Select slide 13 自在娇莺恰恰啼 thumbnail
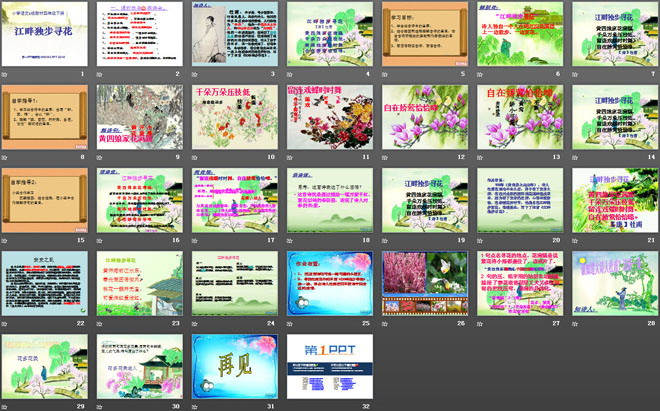Viewport: 660px width, 411px height. [x=520, y=117]
